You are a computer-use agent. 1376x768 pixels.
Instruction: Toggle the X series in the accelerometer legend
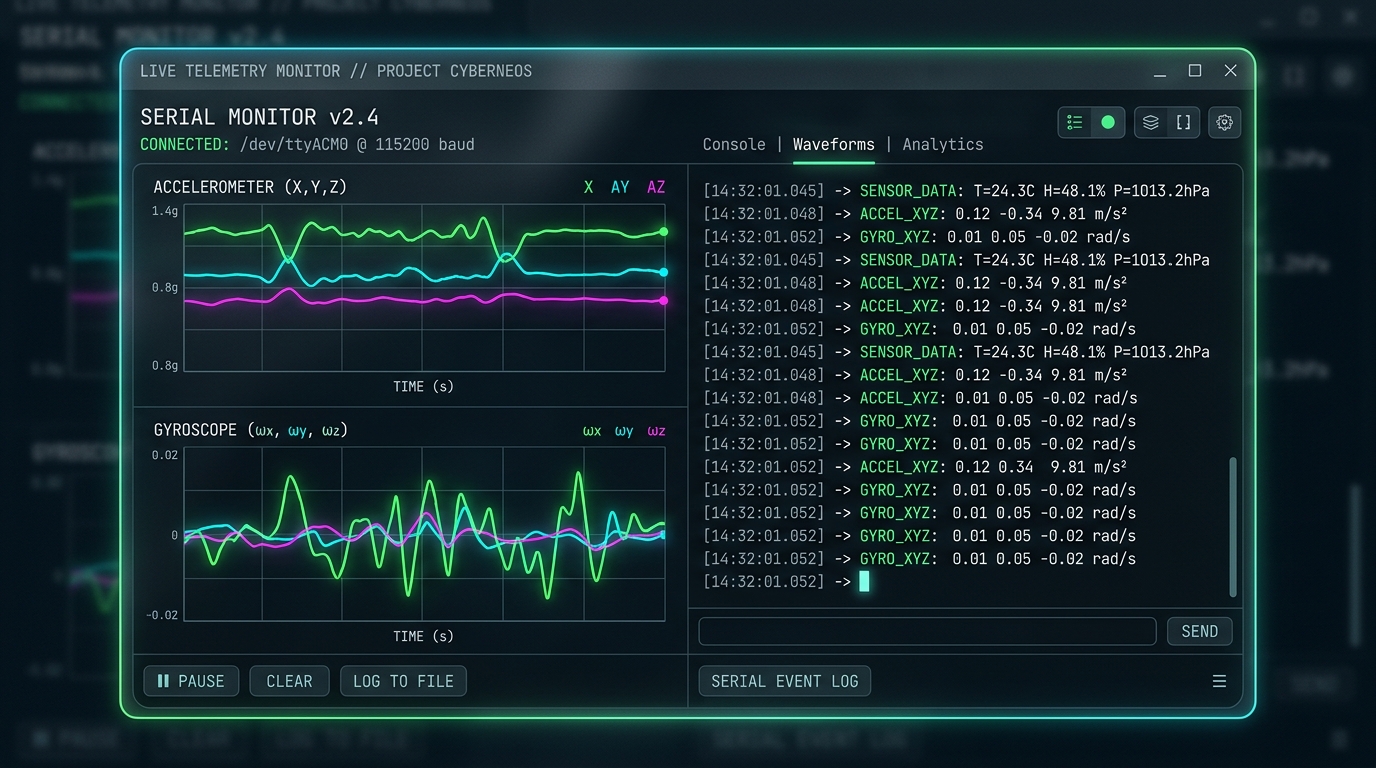(x=589, y=187)
